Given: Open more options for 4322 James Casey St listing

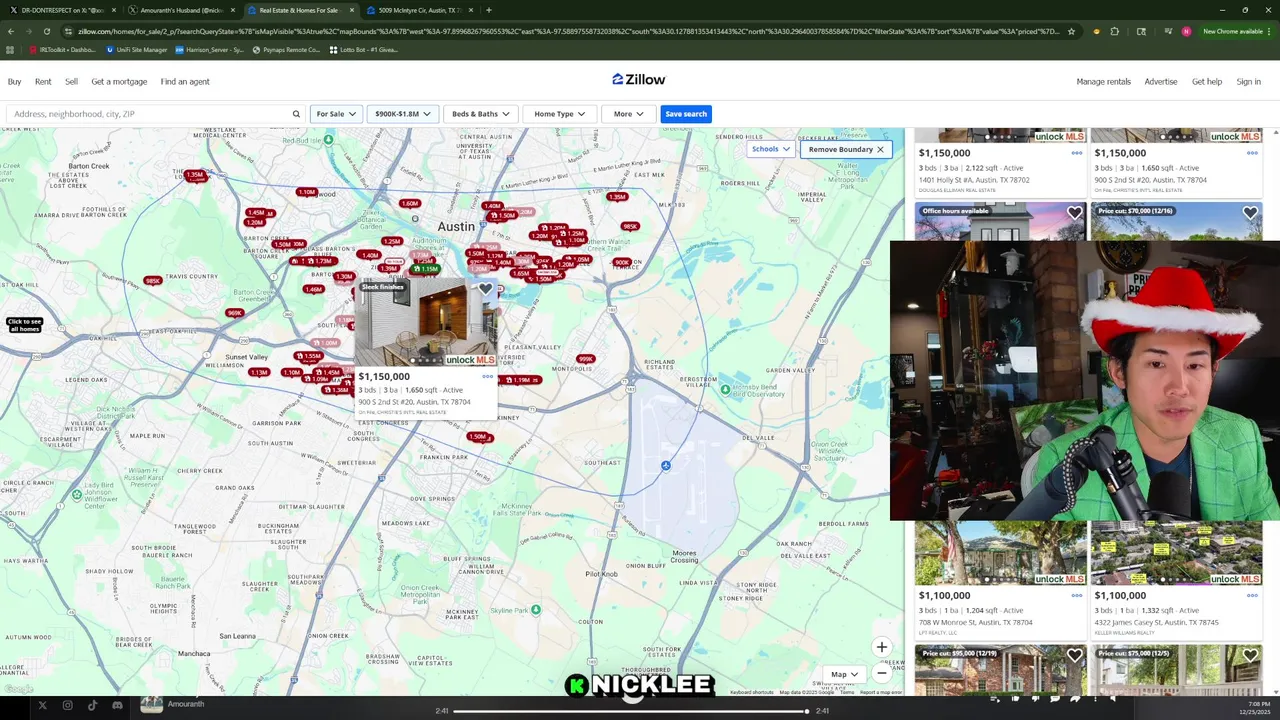Looking at the screenshot, I should pyautogui.click(x=1252, y=595).
